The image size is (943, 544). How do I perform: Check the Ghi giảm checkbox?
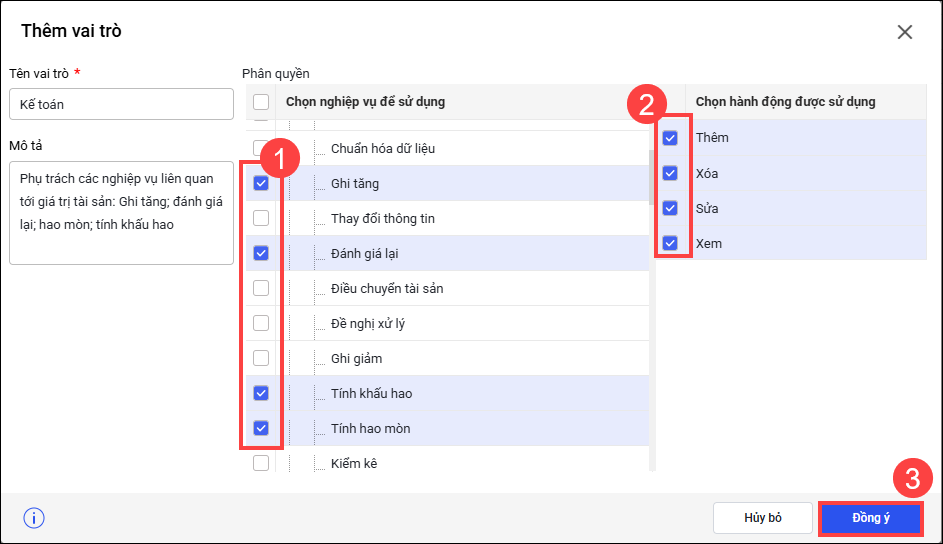click(x=261, y=358)
